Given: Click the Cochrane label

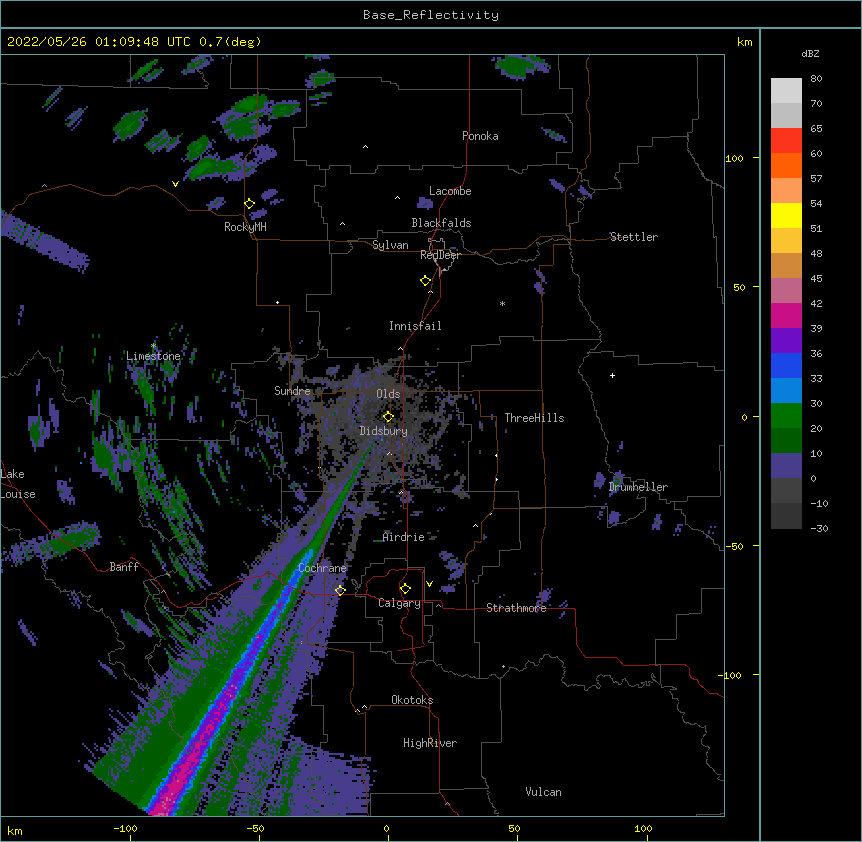Looking at the screenshot, I should [322, 568].
